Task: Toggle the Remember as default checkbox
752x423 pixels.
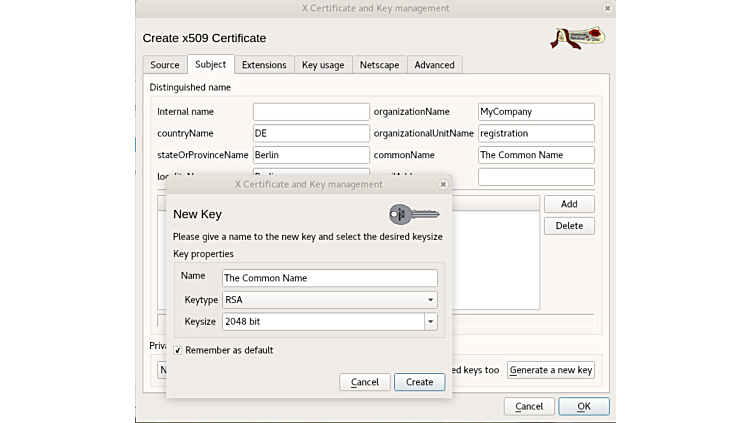Action: point(178,350)
